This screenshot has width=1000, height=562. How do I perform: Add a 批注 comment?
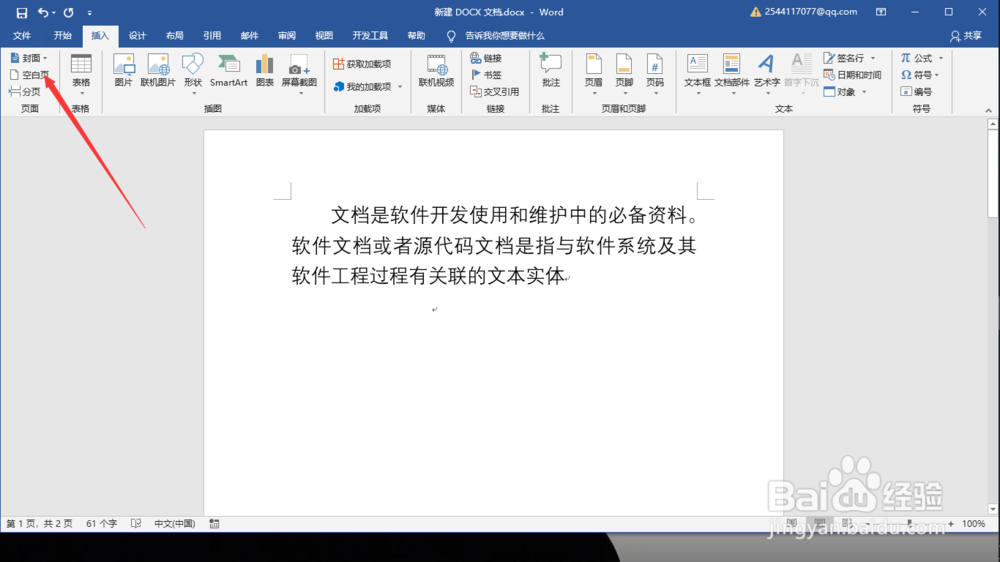coord(550,71)
